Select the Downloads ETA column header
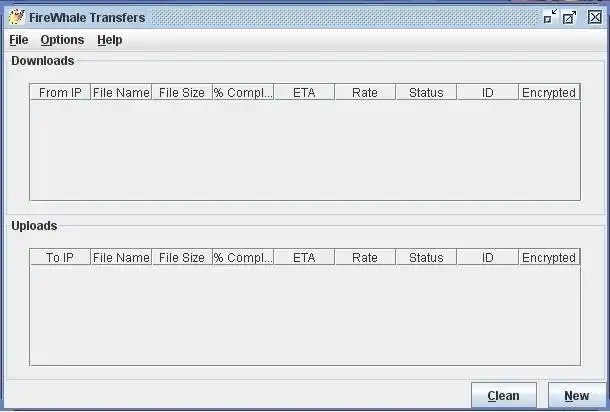The width and height of the screenshot is (610, 412). point(304,93)
